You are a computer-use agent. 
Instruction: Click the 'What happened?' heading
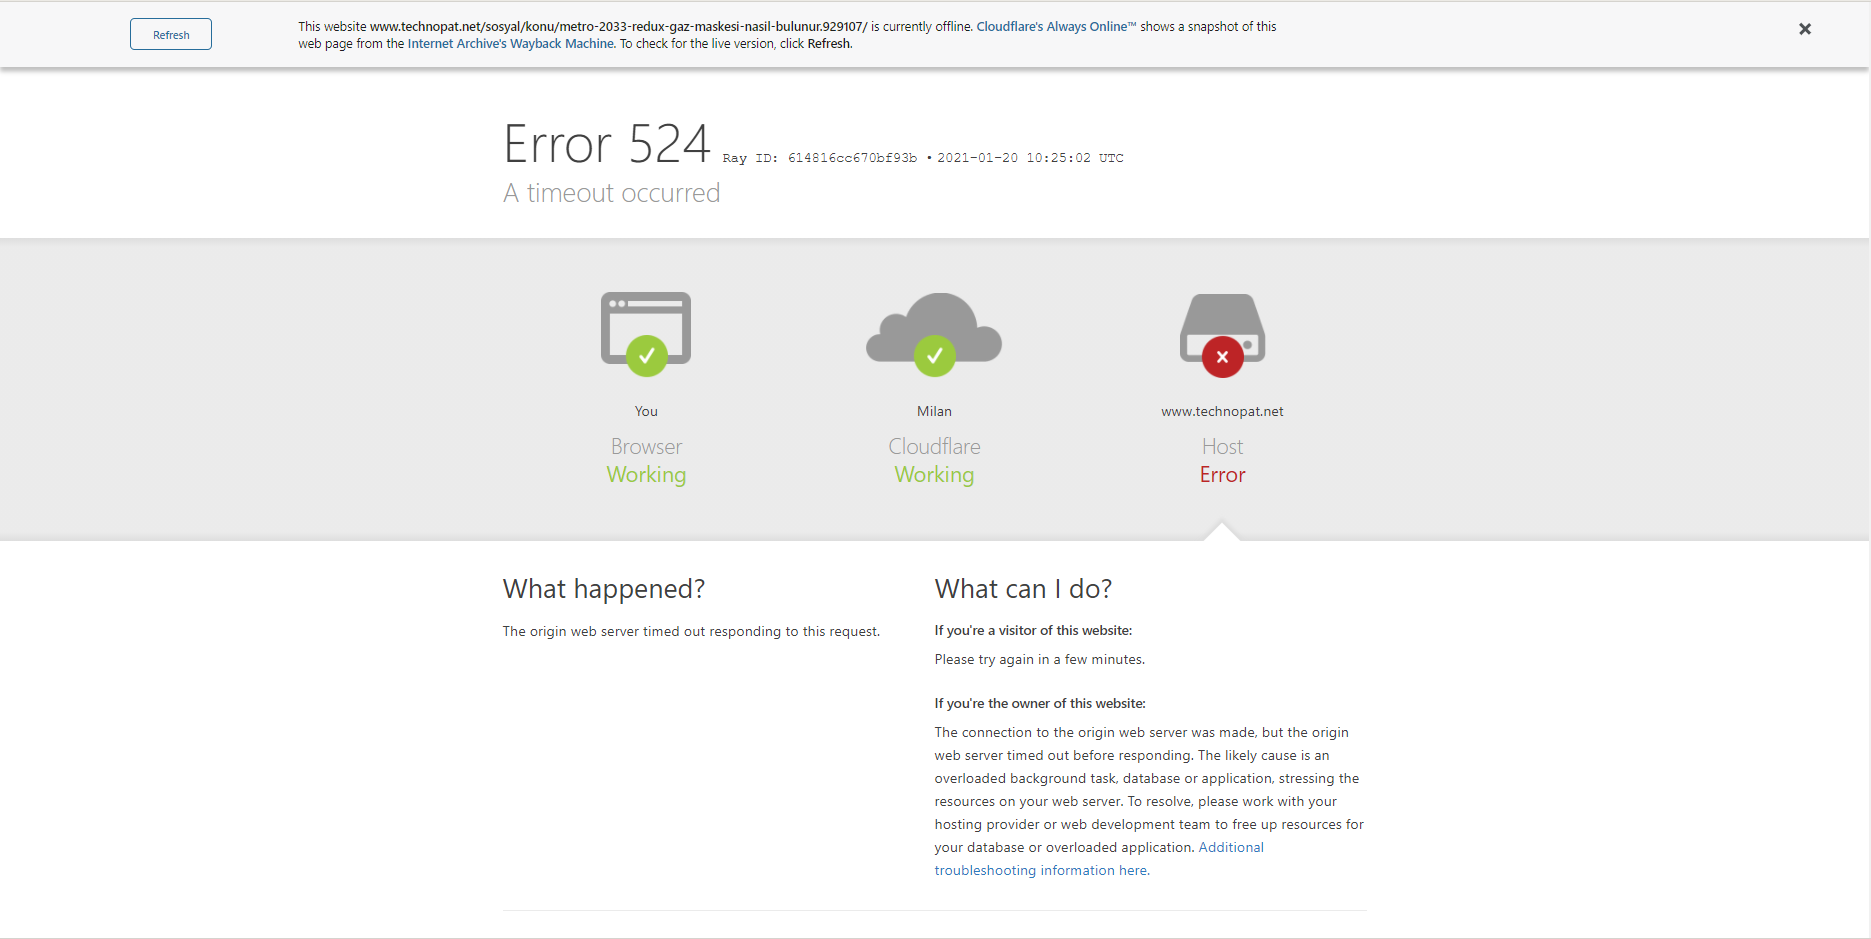click(x=604, y=589)
